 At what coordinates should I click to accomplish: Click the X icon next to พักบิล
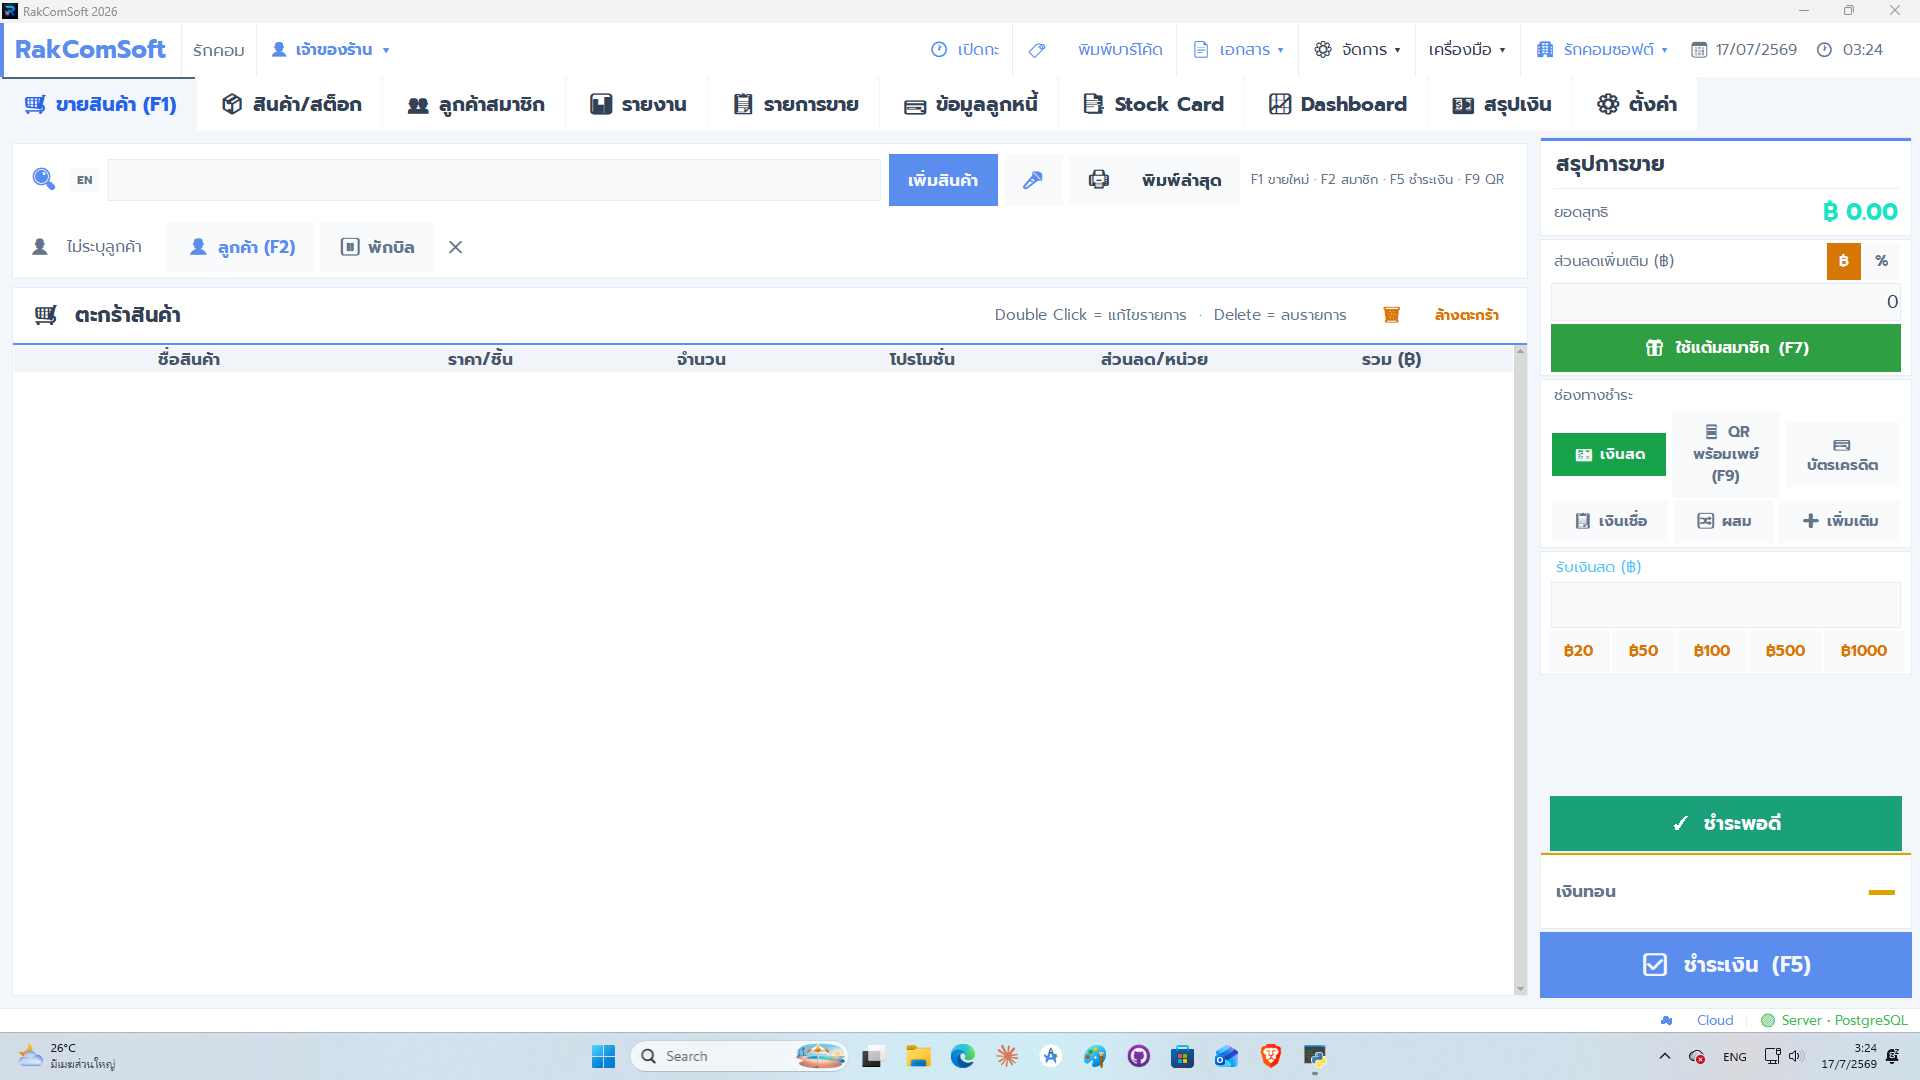[x=455, y=247]
